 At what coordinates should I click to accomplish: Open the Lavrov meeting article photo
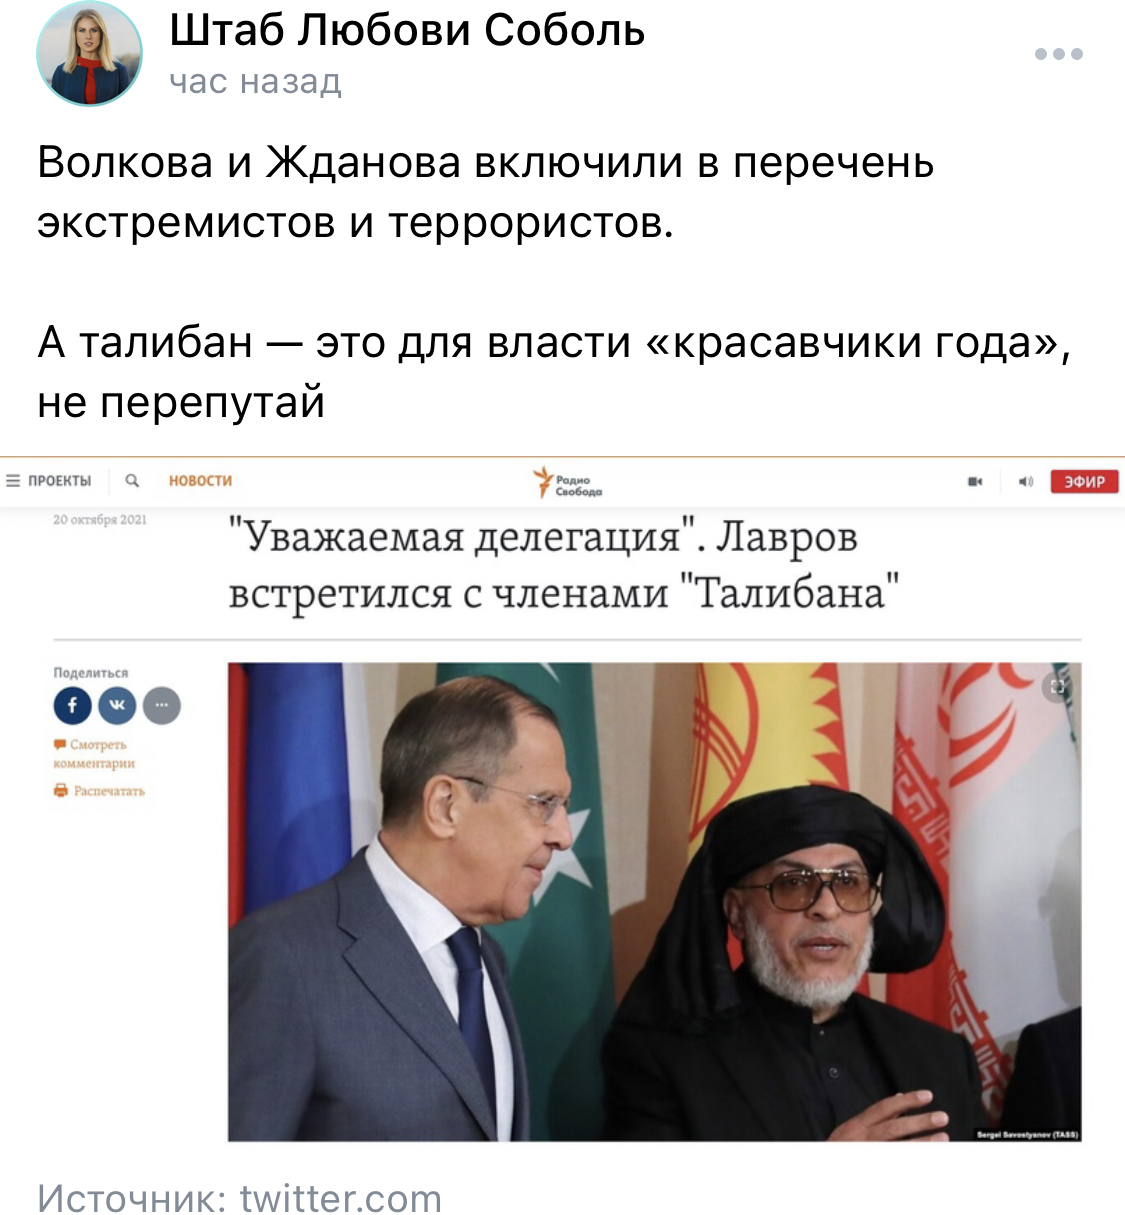click(654, 901)
